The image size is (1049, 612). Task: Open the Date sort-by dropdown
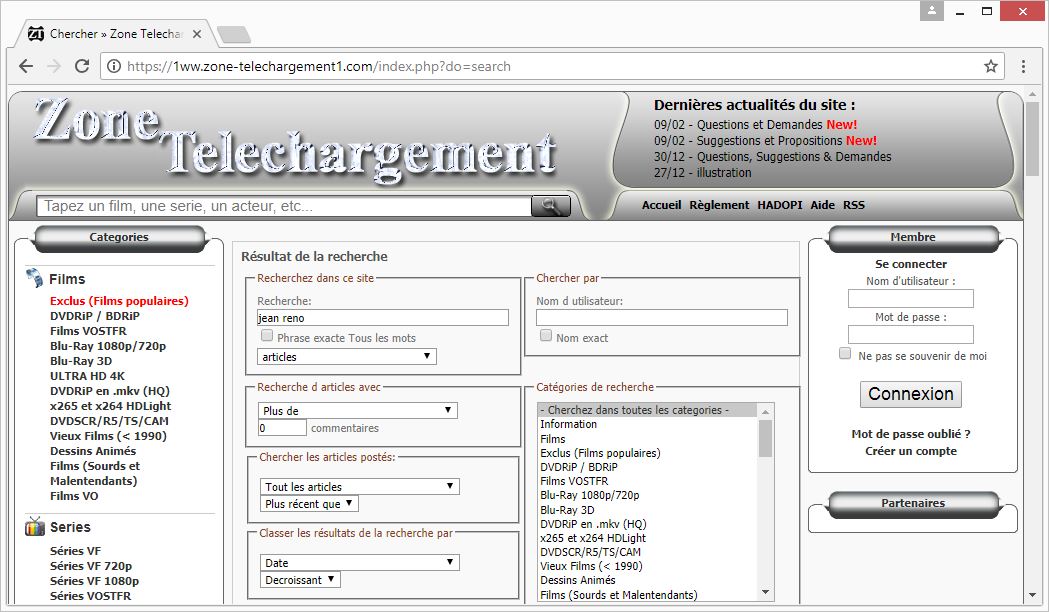pos(359,563)
